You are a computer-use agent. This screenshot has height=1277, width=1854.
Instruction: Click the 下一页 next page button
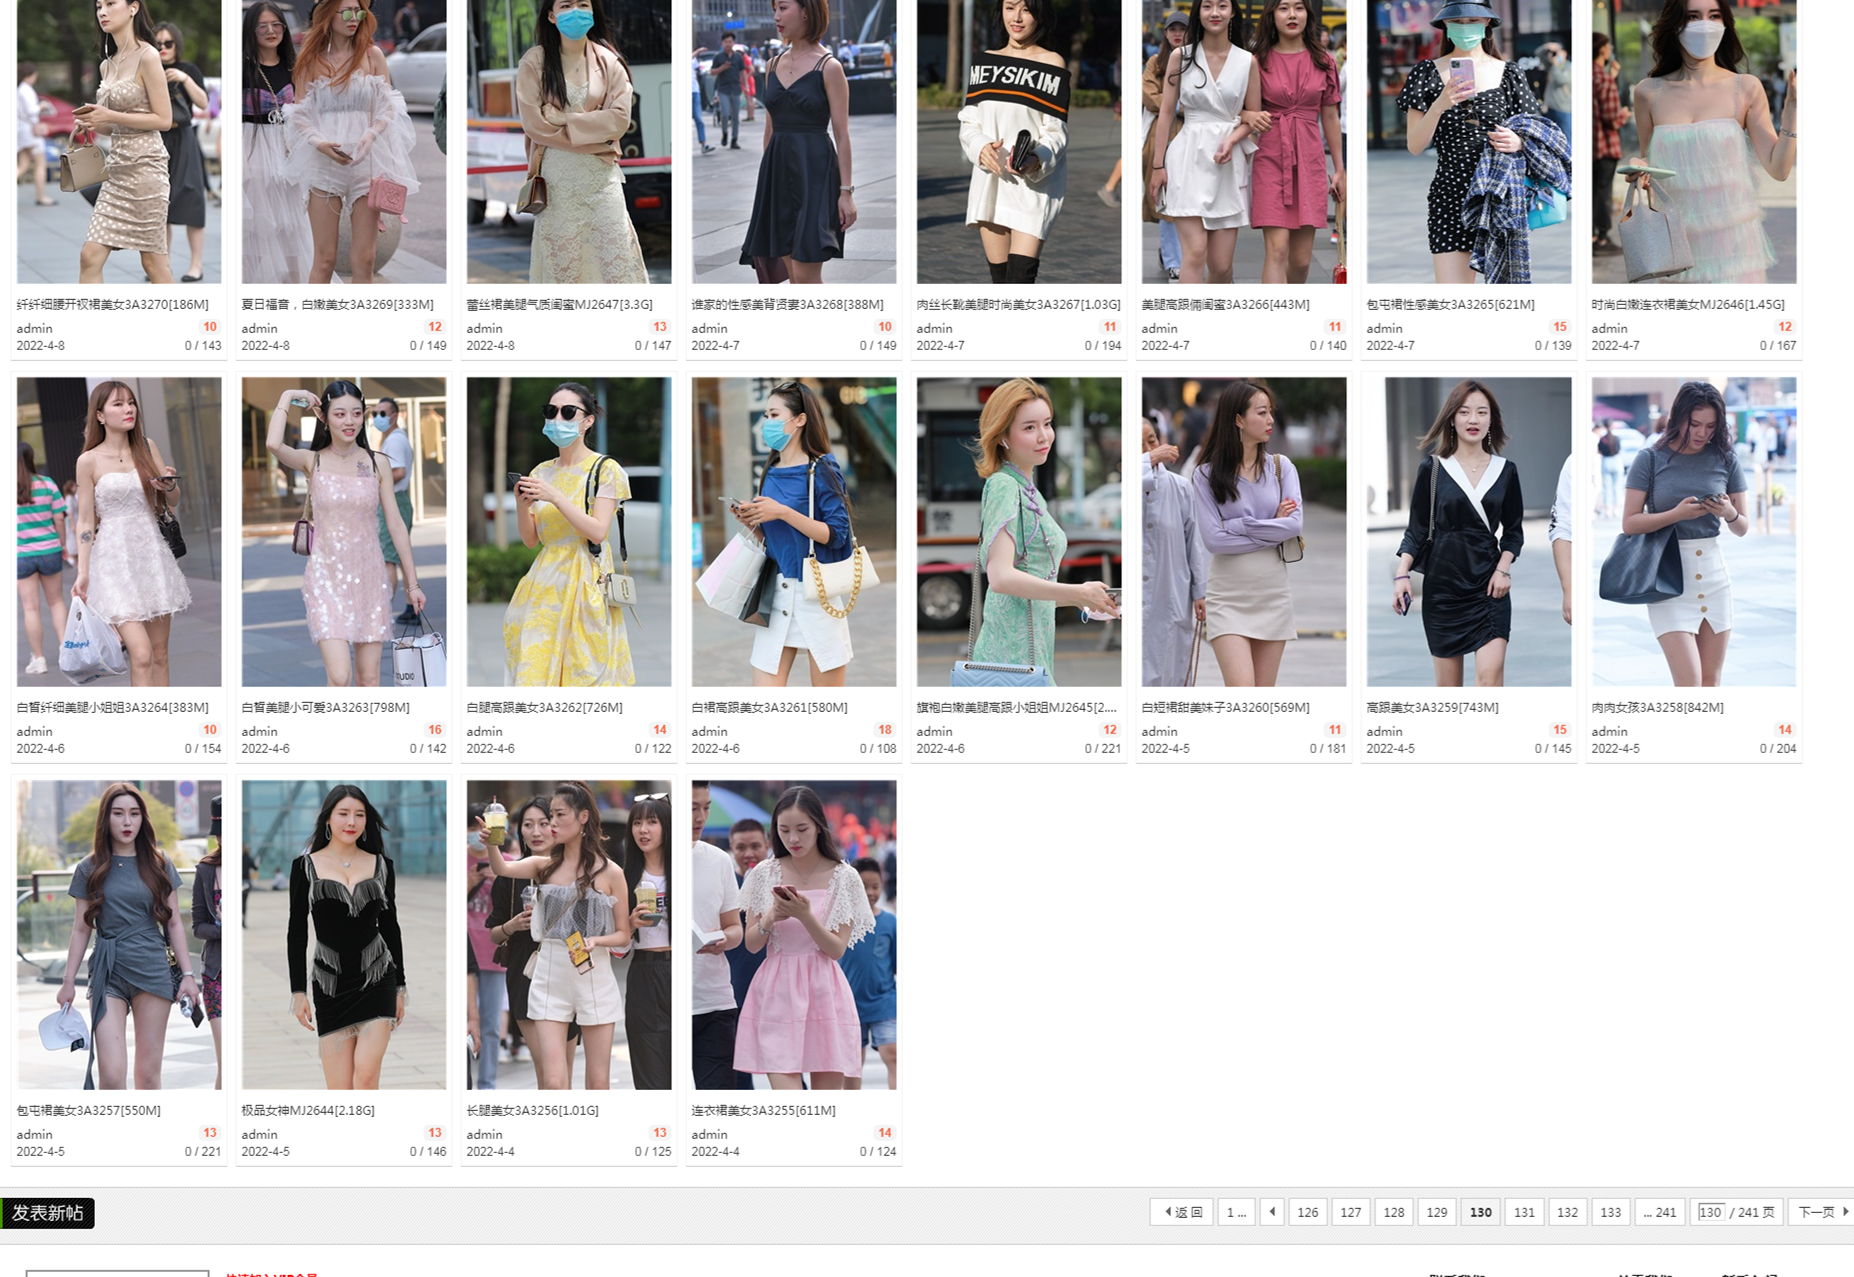(1822, 1212)
